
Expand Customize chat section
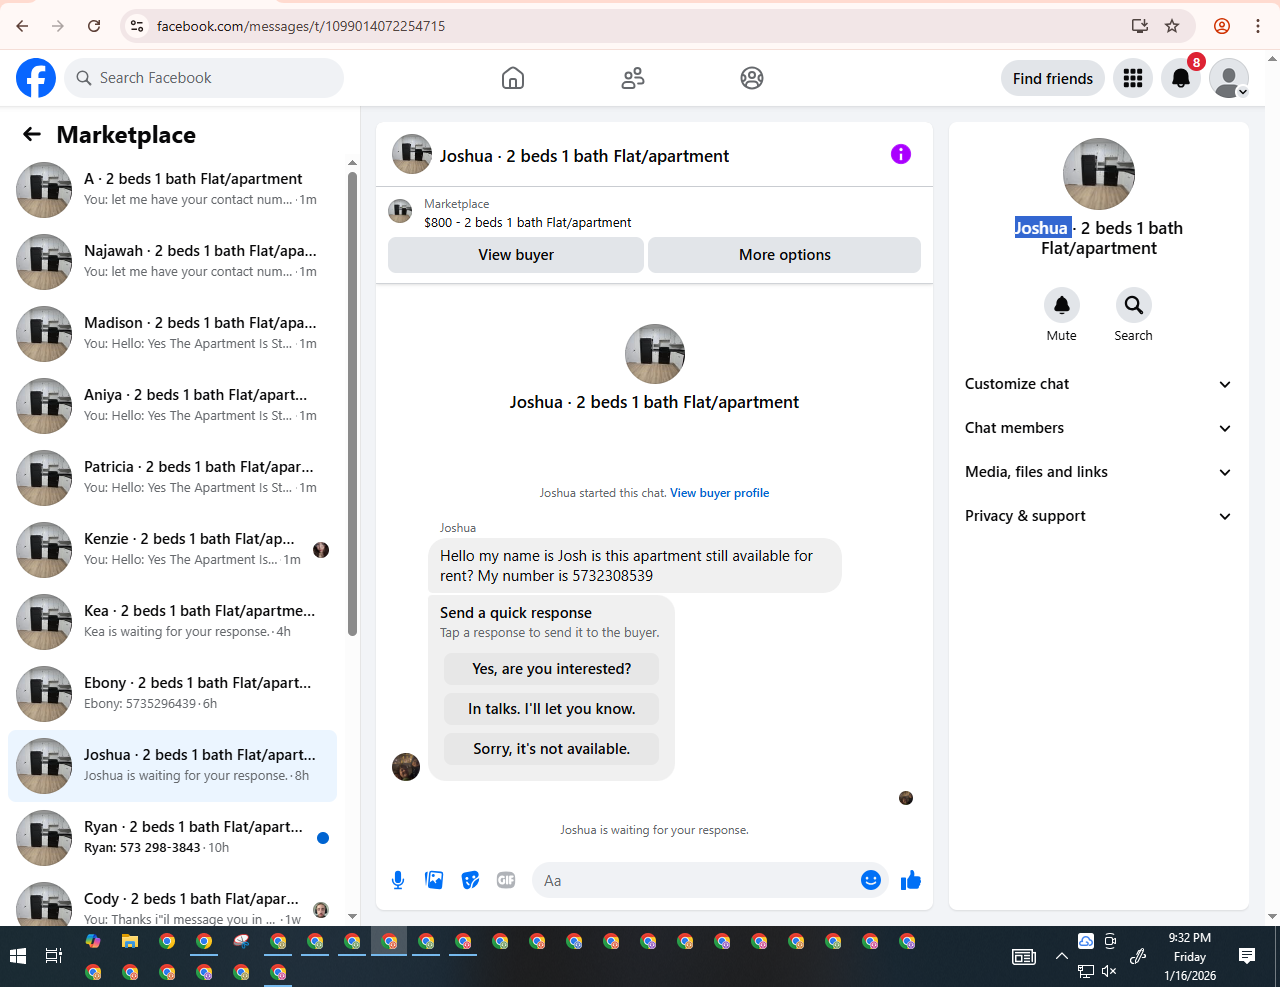click(x=1099, y=384)
